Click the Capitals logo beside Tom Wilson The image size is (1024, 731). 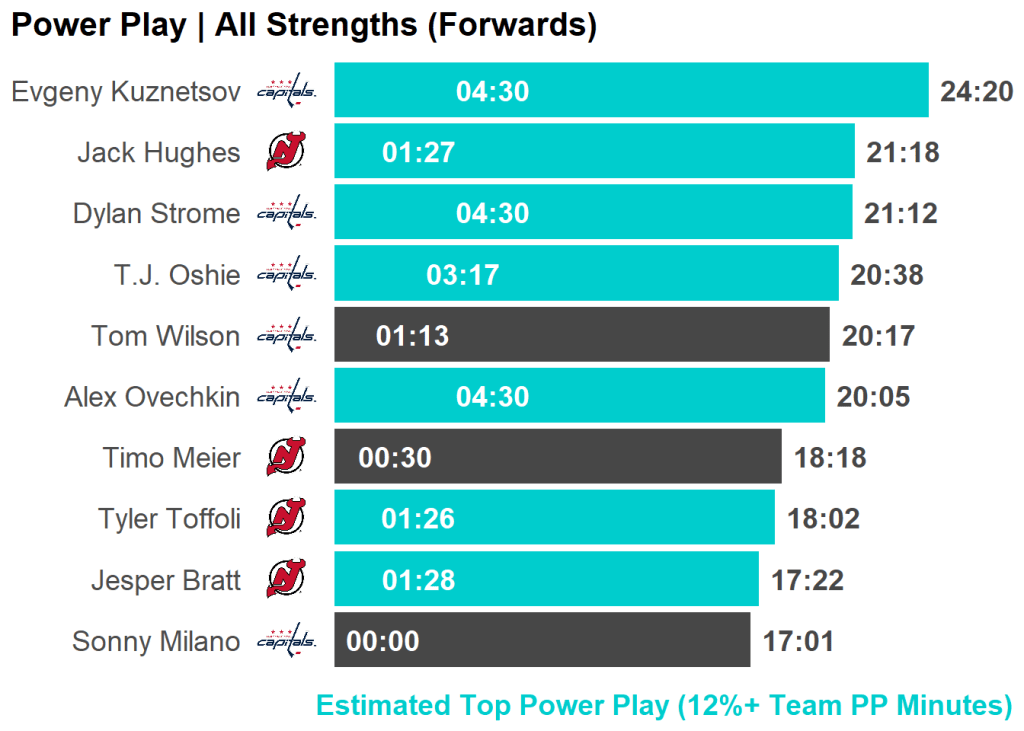pos(287,335)
